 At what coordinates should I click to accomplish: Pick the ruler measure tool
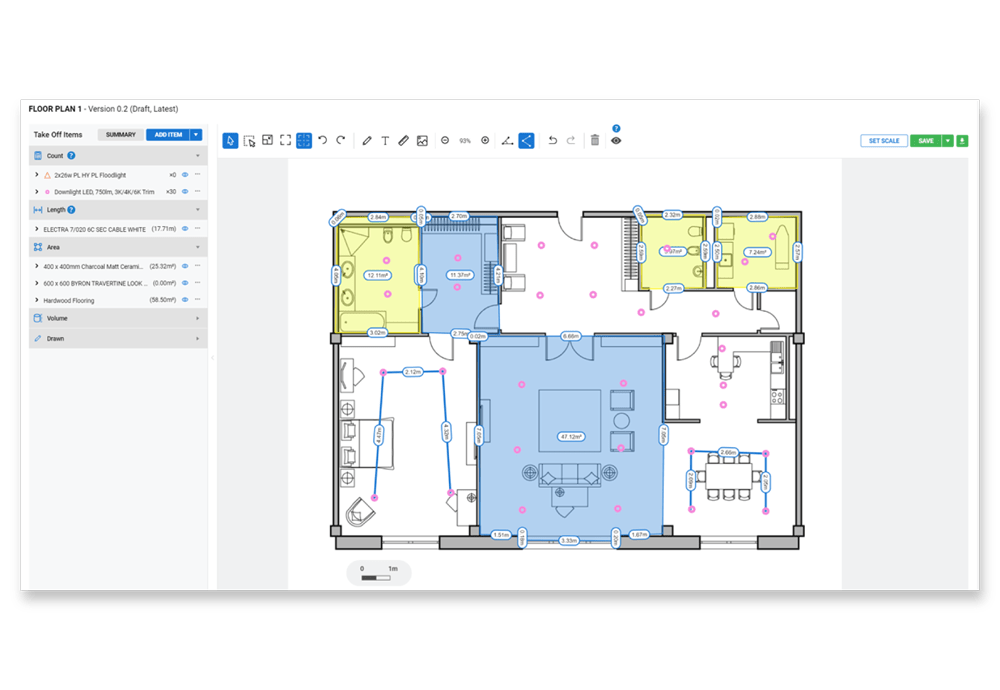[403, 140]
